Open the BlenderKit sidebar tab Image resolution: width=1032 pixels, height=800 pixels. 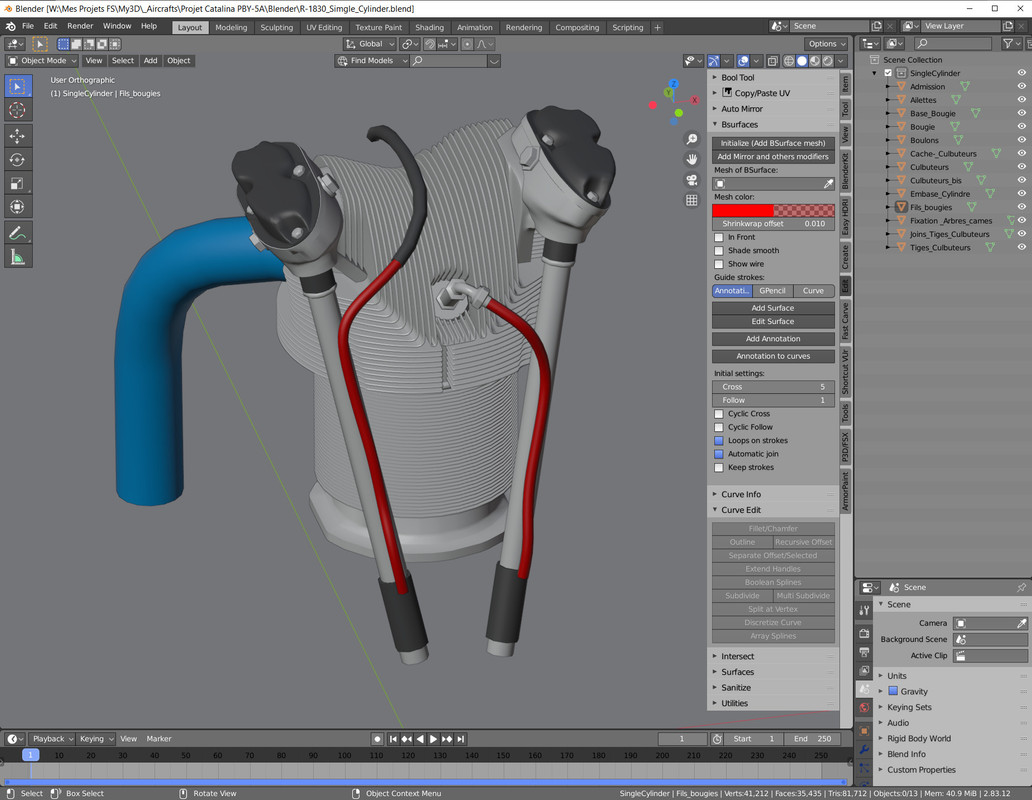point(845,171)
